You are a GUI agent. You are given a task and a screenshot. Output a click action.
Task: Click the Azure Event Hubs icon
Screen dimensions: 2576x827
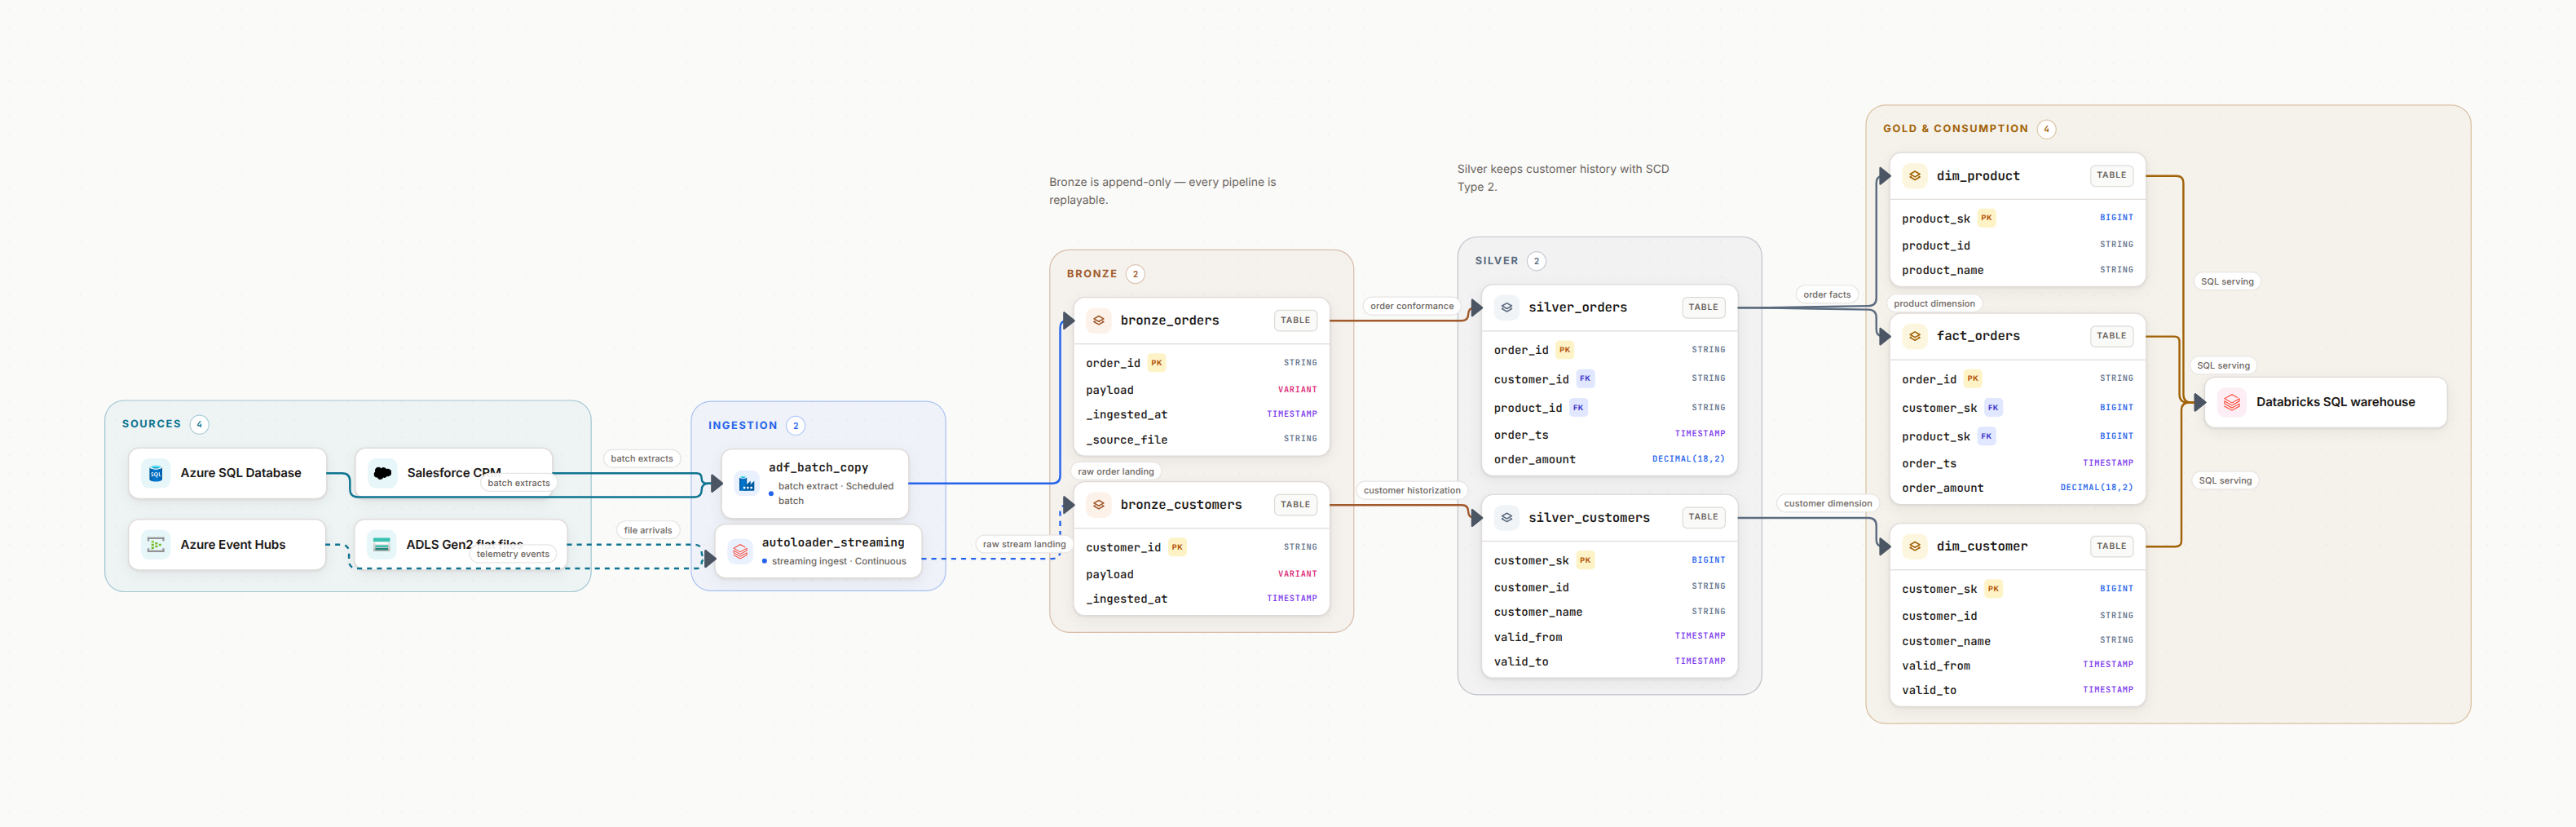tap(156, 545)
